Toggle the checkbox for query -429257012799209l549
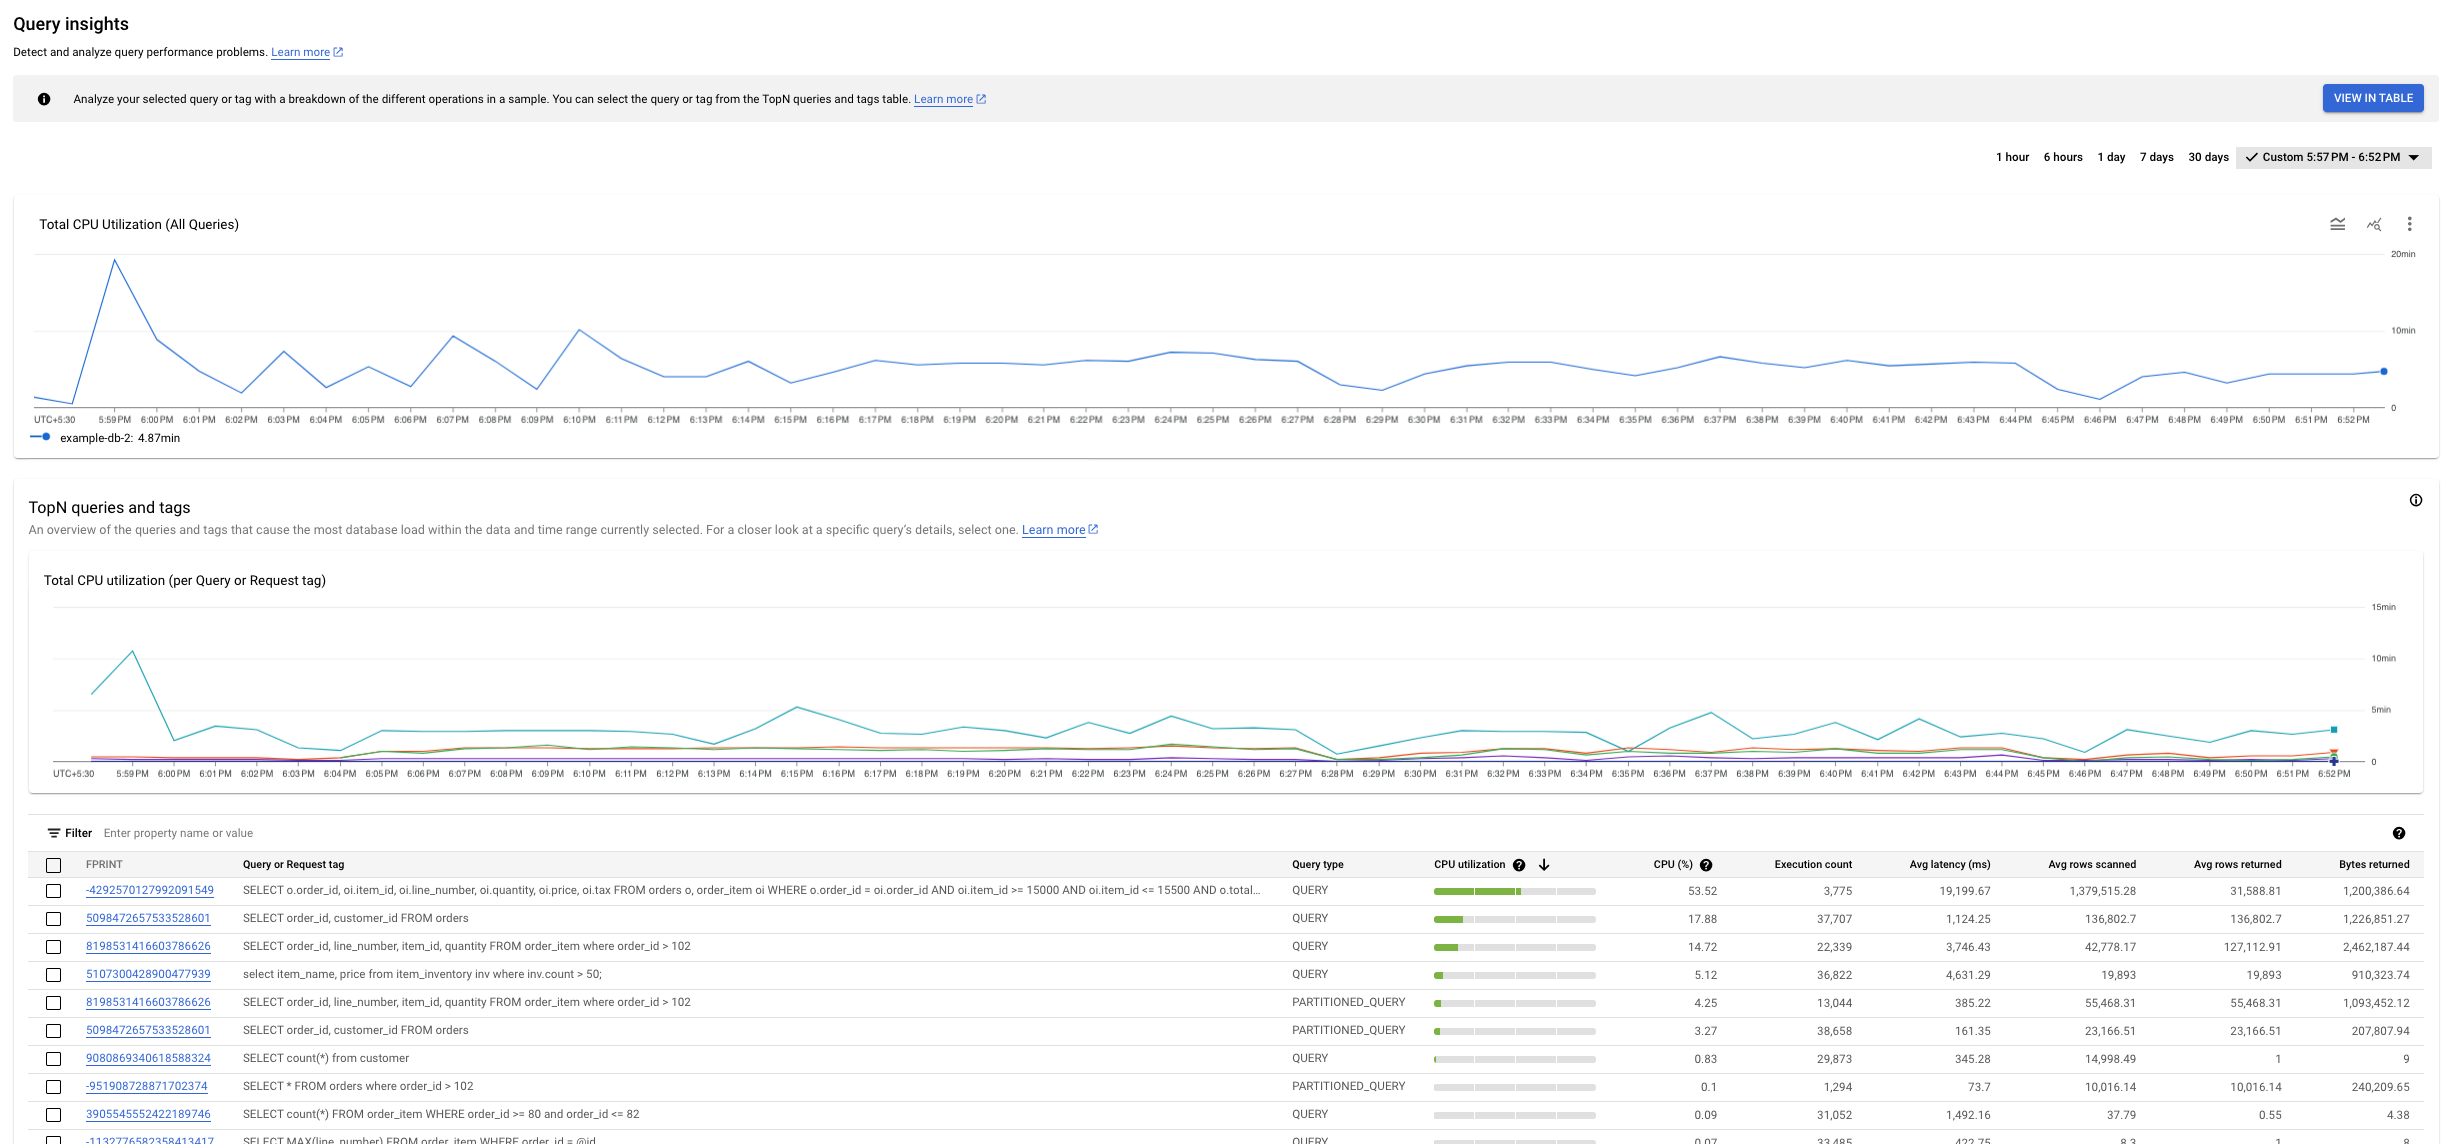Image resolution: width=2456 pixels, height=1144 pixels. tap(50, 890)
